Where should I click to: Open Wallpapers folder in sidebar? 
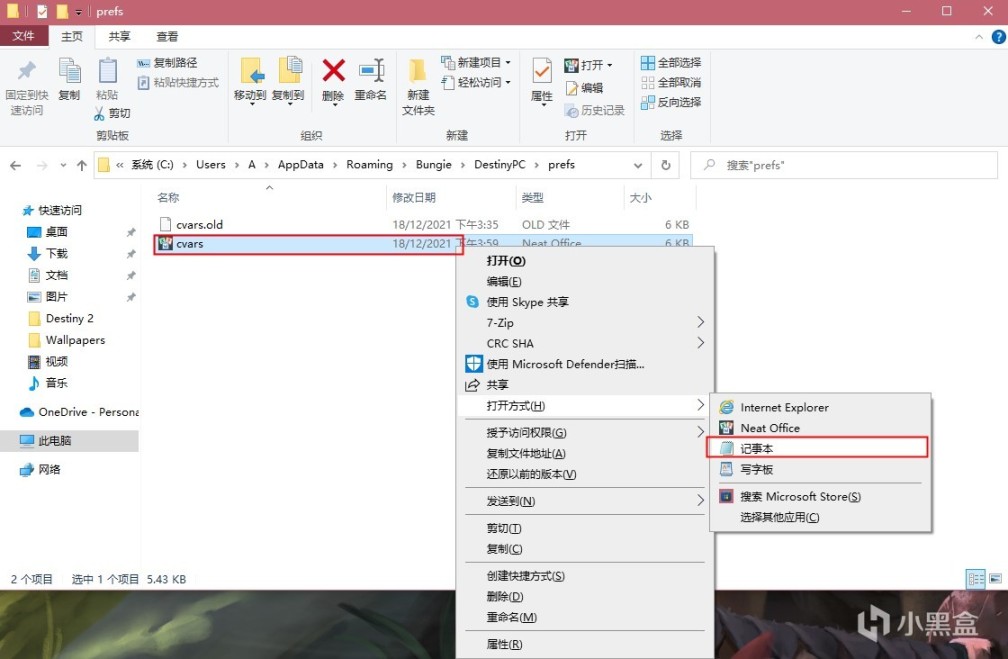(x=75, y=340)
